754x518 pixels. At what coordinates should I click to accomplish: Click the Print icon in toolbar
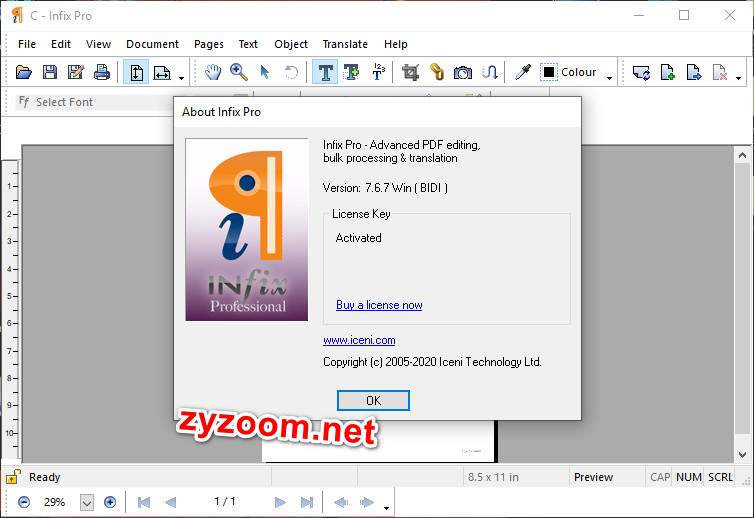pyautogui.click(x=101, y=72)
